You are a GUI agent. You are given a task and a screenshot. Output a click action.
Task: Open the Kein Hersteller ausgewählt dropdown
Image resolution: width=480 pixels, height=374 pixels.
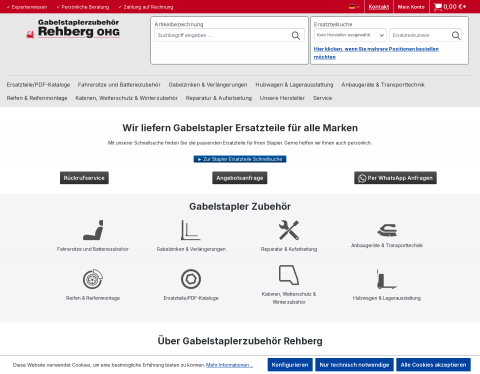pyautogui.click(x=350, y=35)
